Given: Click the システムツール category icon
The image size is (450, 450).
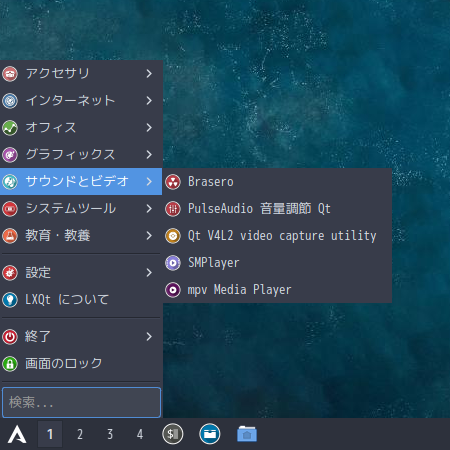Looking at the screenshot, I should [10, 209].
